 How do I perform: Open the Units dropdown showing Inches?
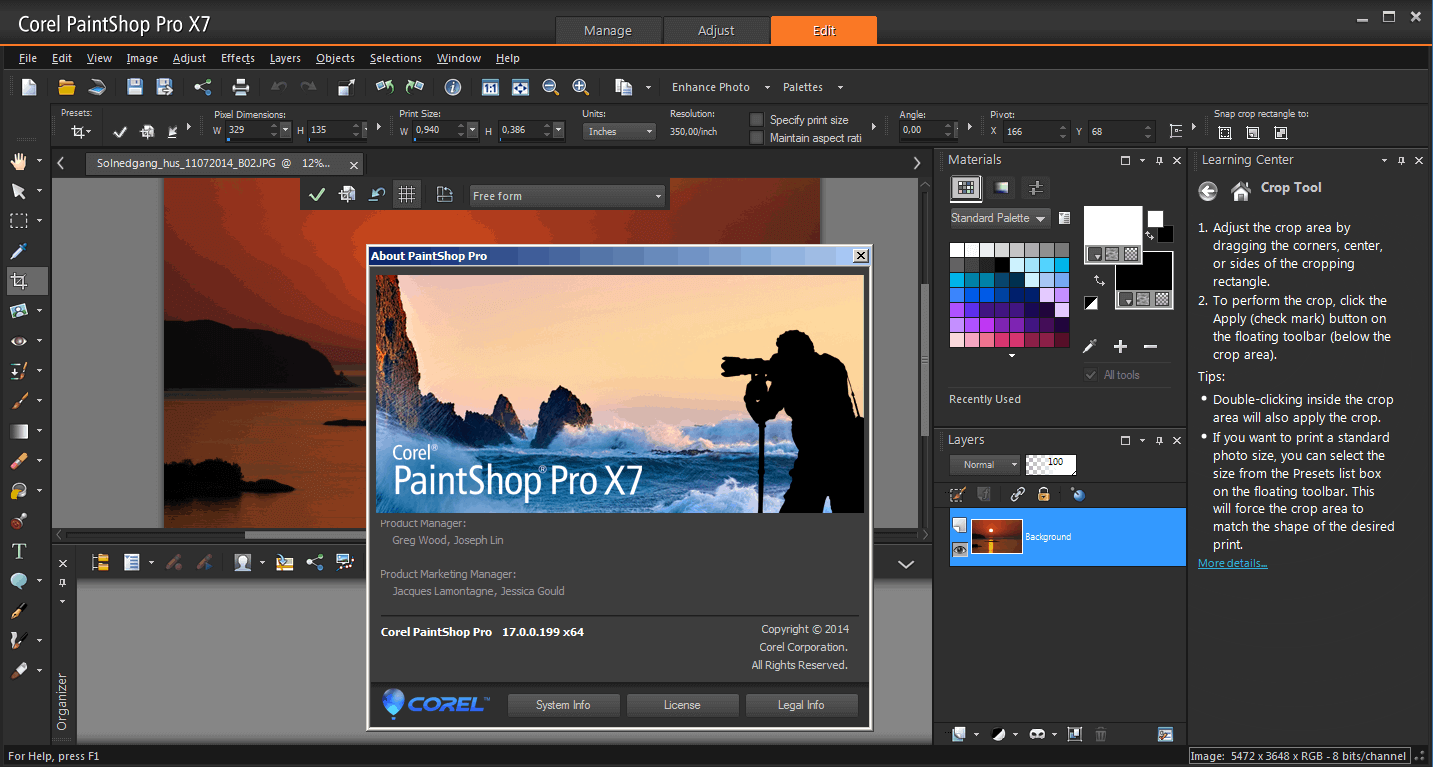click(x=618, y=130)
